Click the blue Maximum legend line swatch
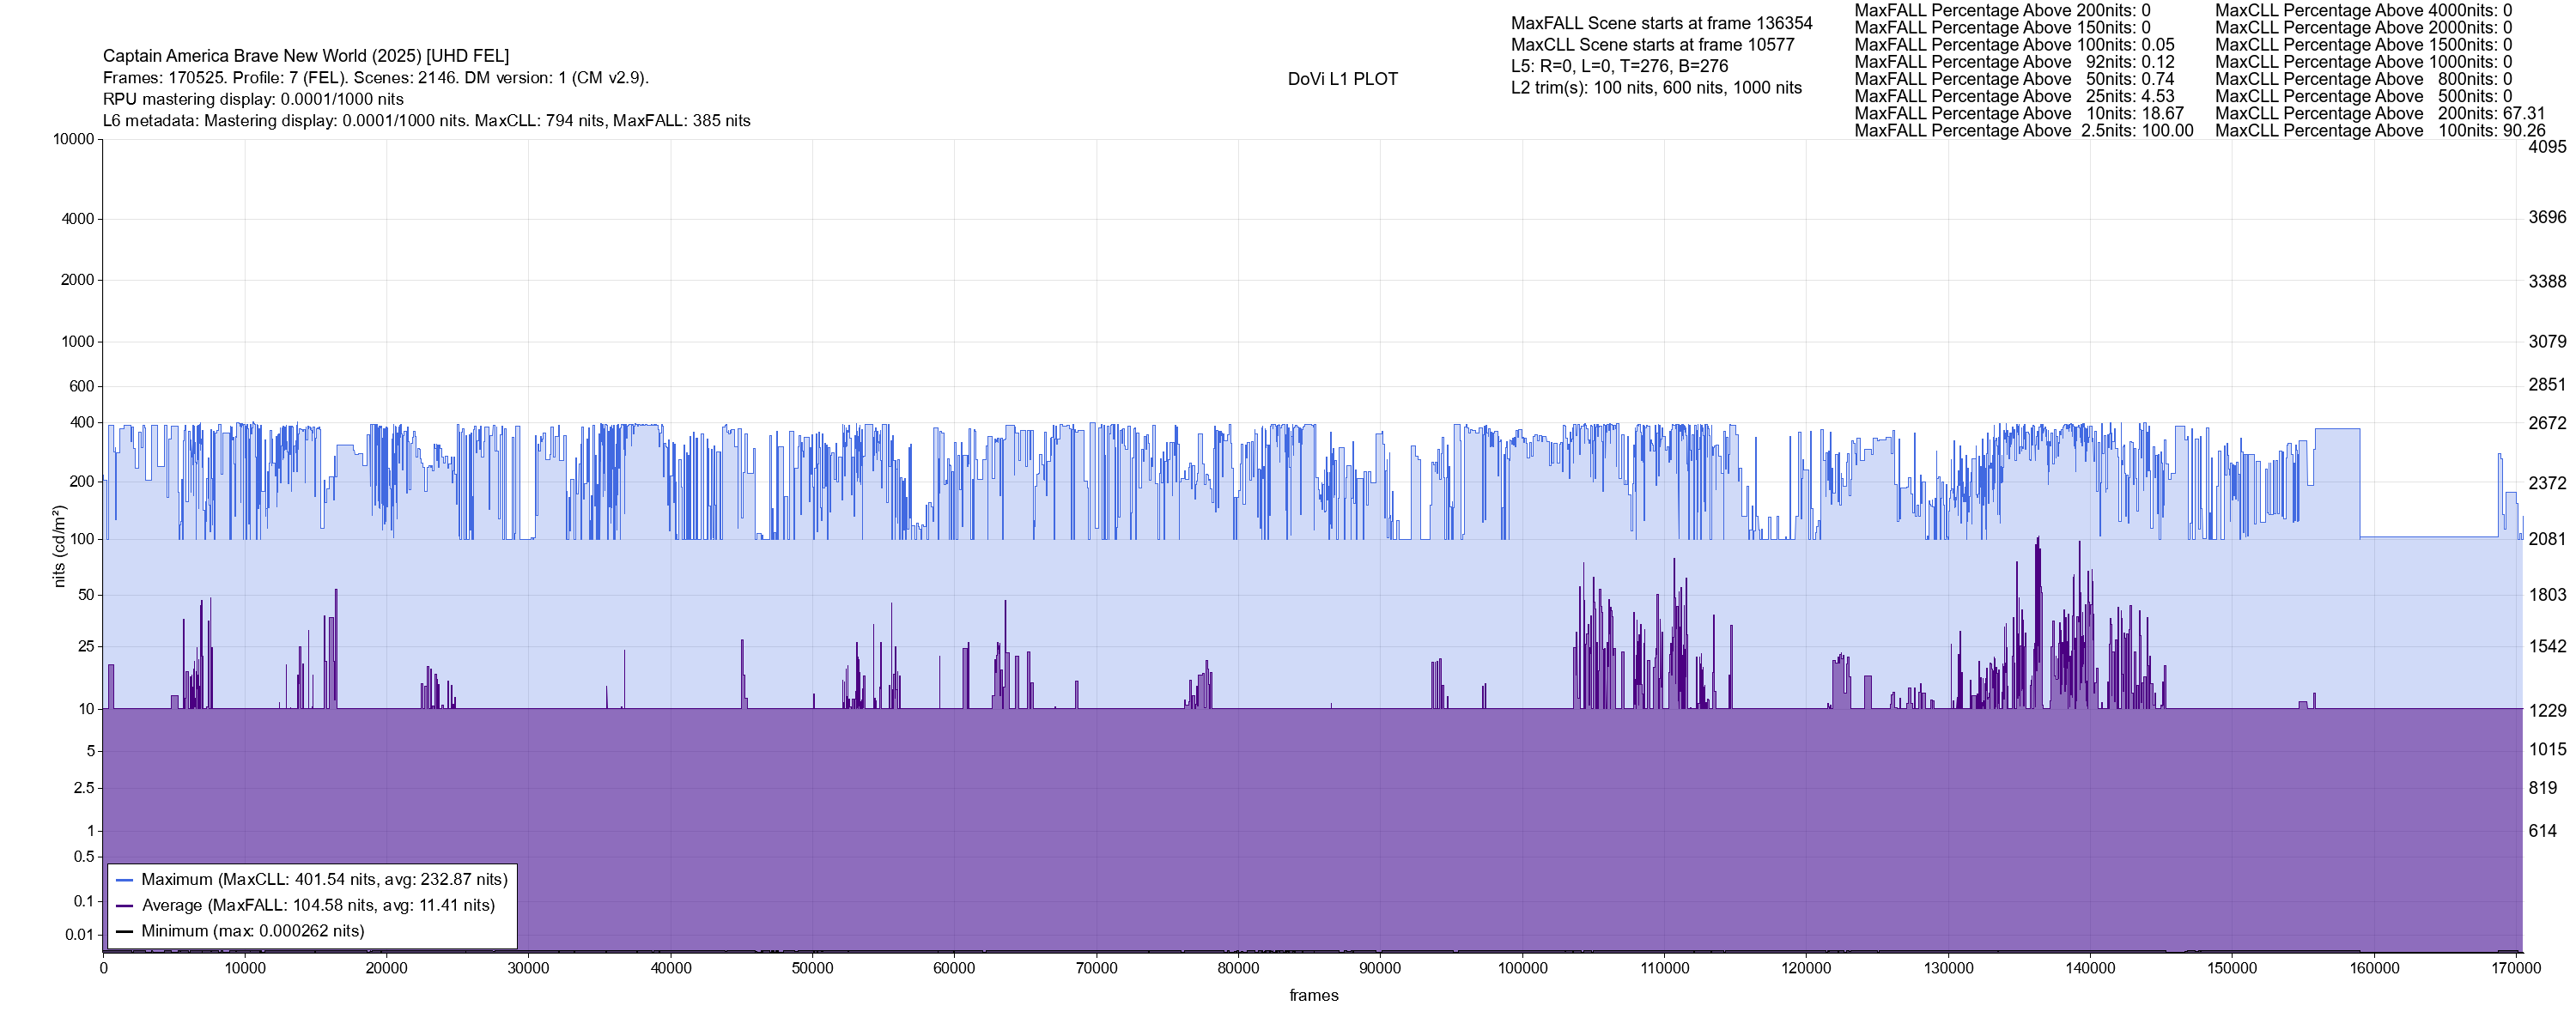The height and width of the screenshot is (1030, 2576). [125, 880]
